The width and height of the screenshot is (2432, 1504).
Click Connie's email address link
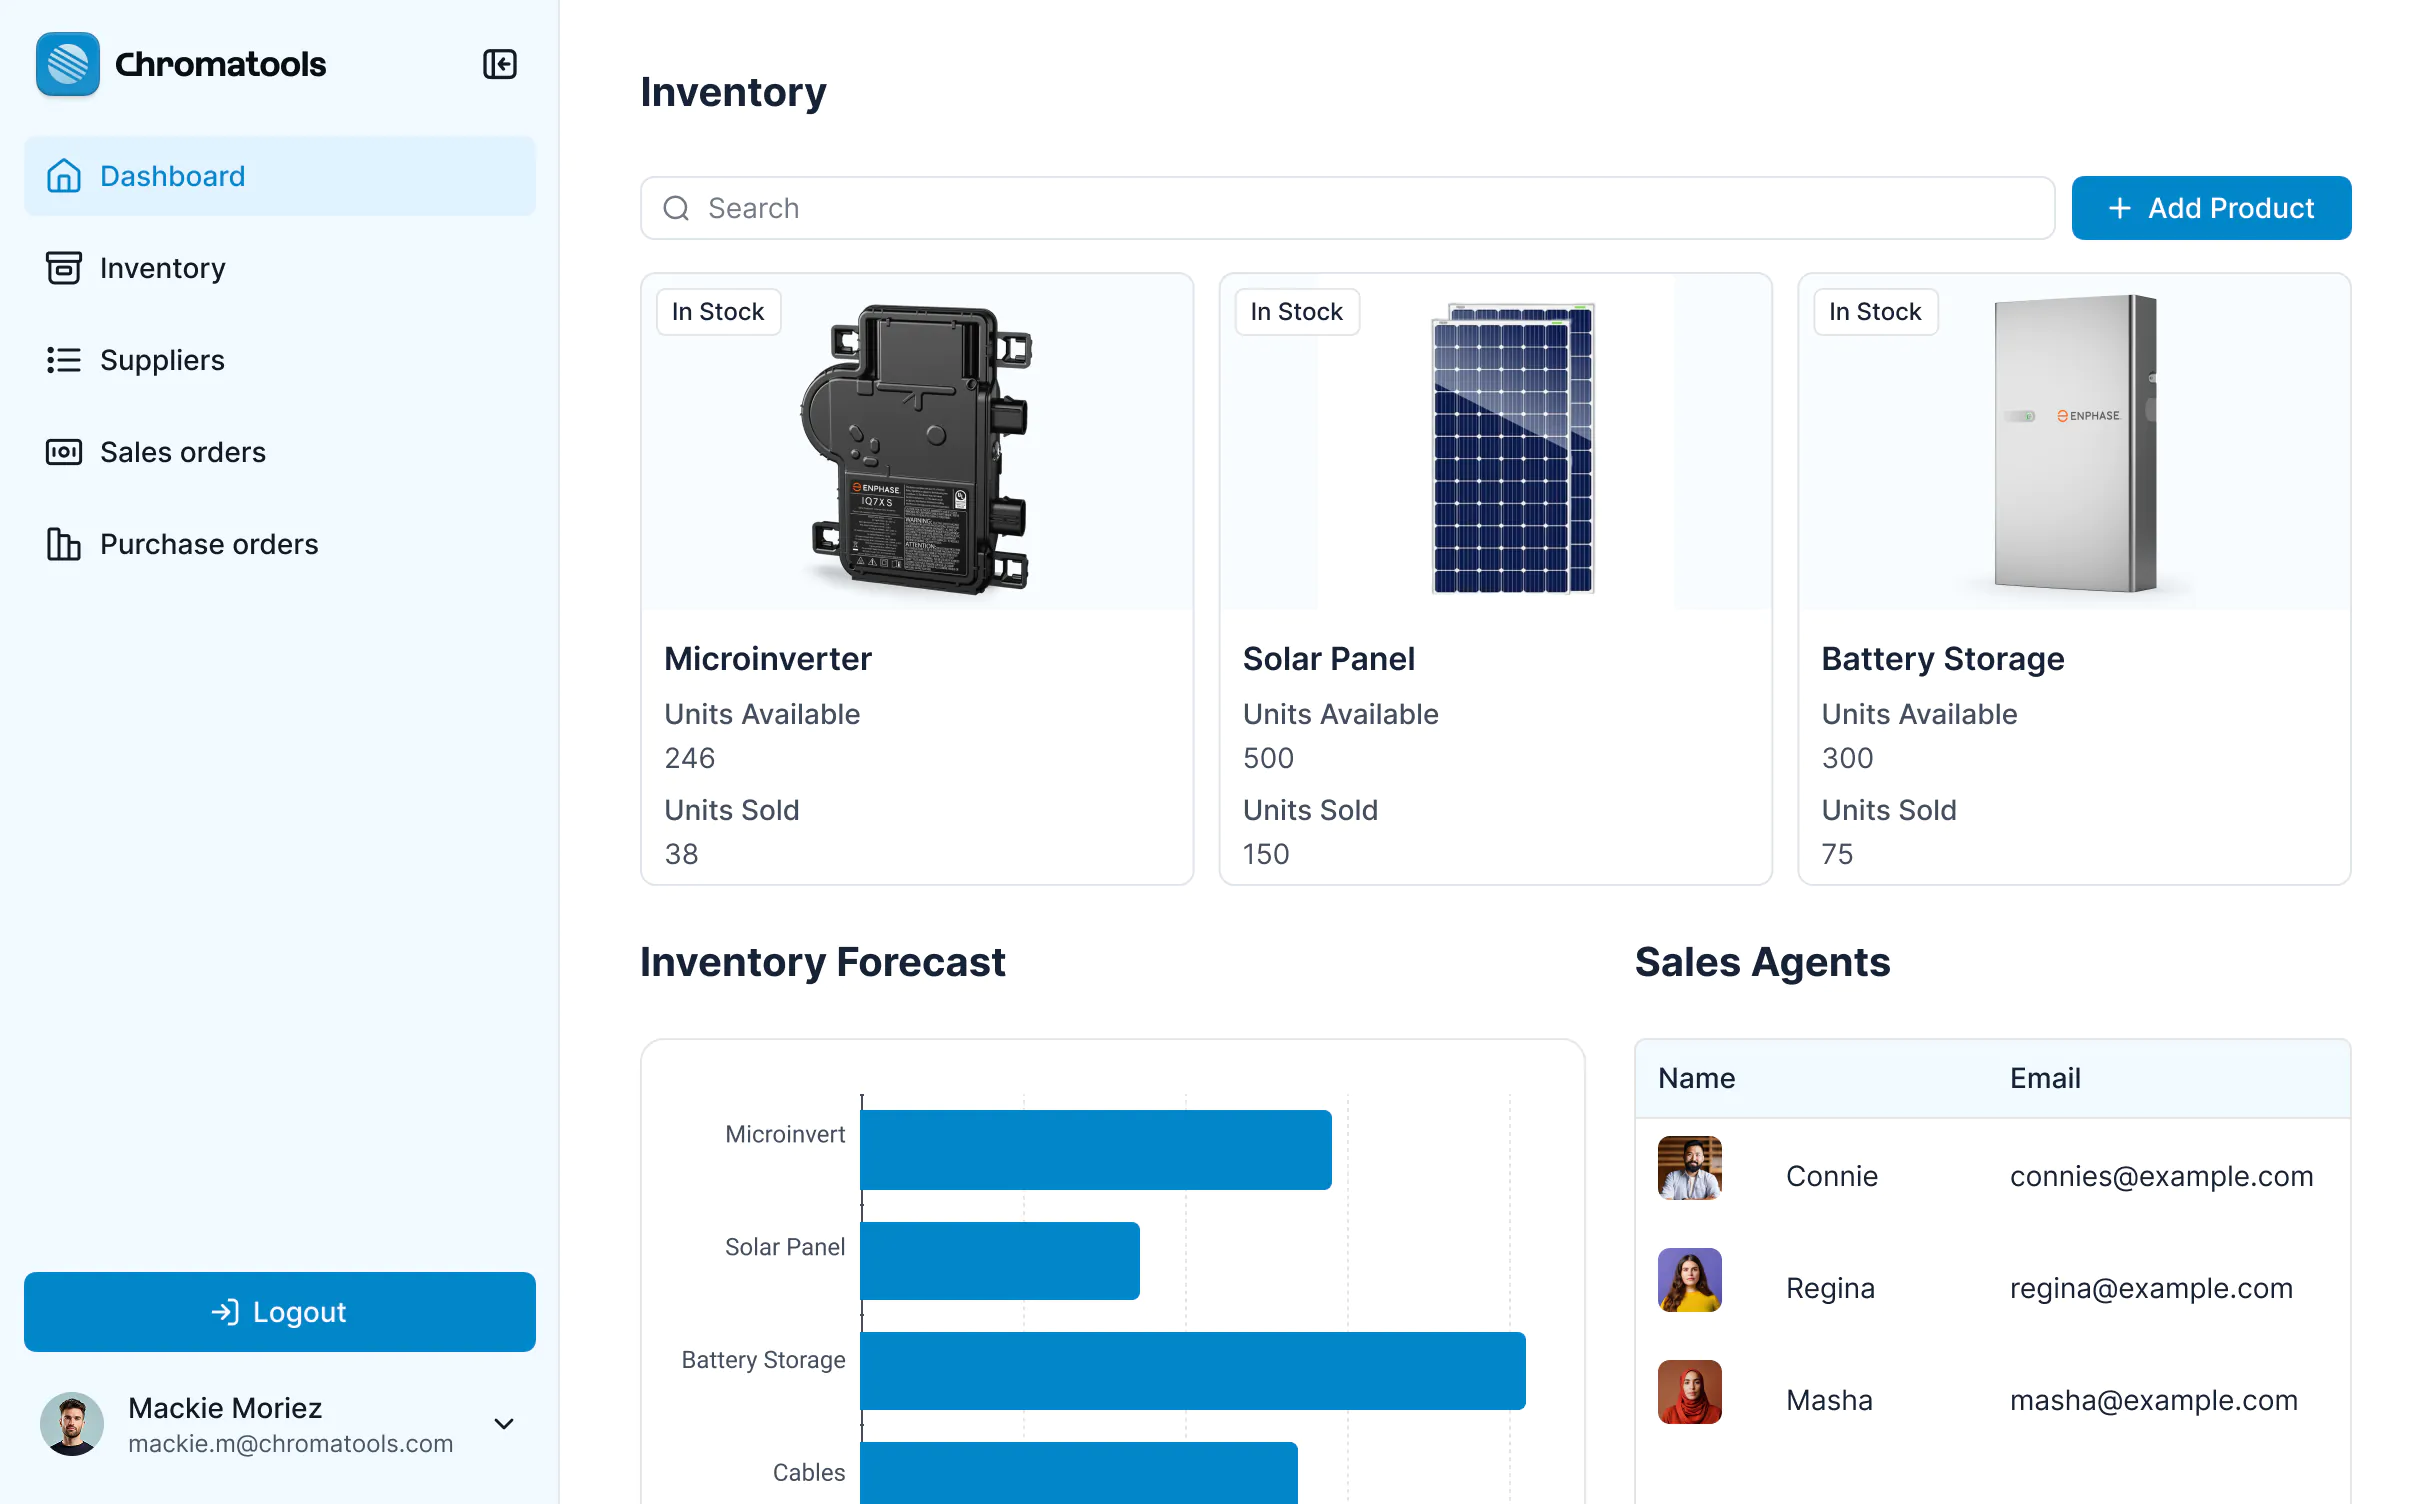point(2162,1176)
